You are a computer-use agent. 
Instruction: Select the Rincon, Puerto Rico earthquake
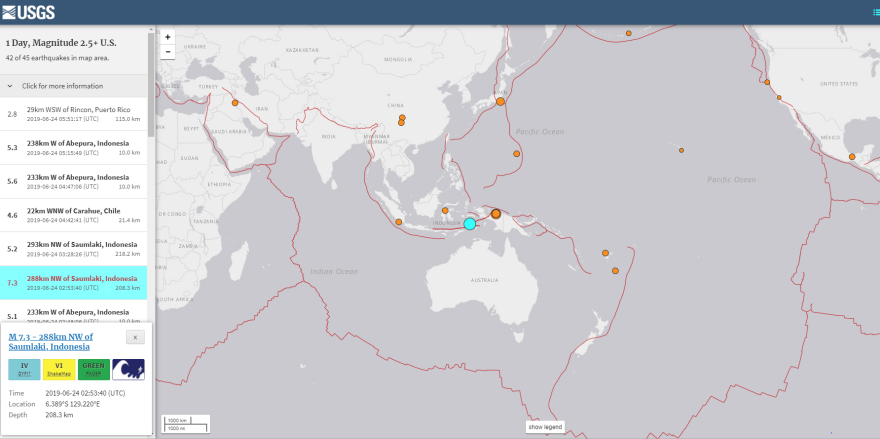pos(80,114)
